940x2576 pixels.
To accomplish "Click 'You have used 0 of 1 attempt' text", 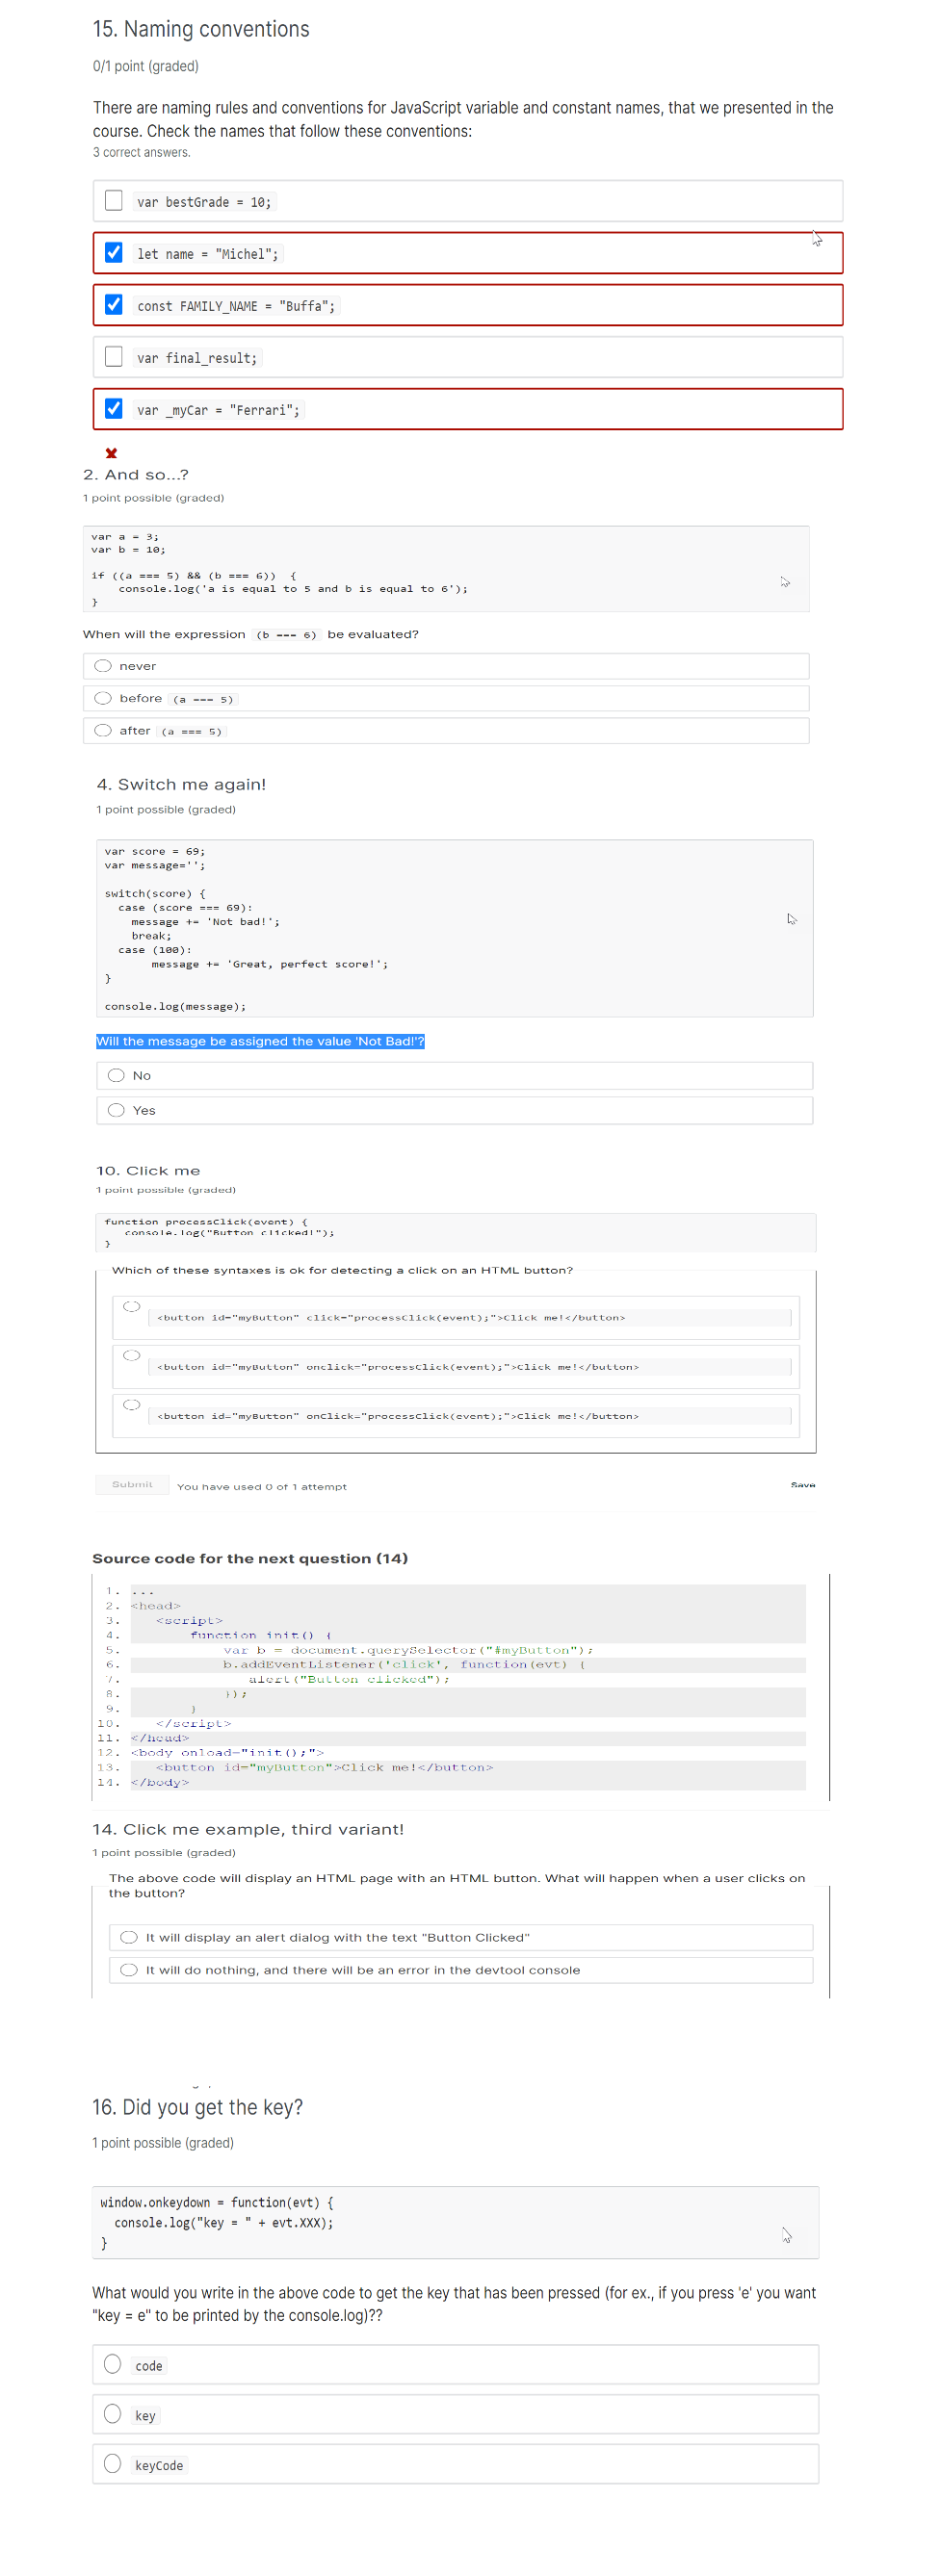I will click(x=262, y=1488).
